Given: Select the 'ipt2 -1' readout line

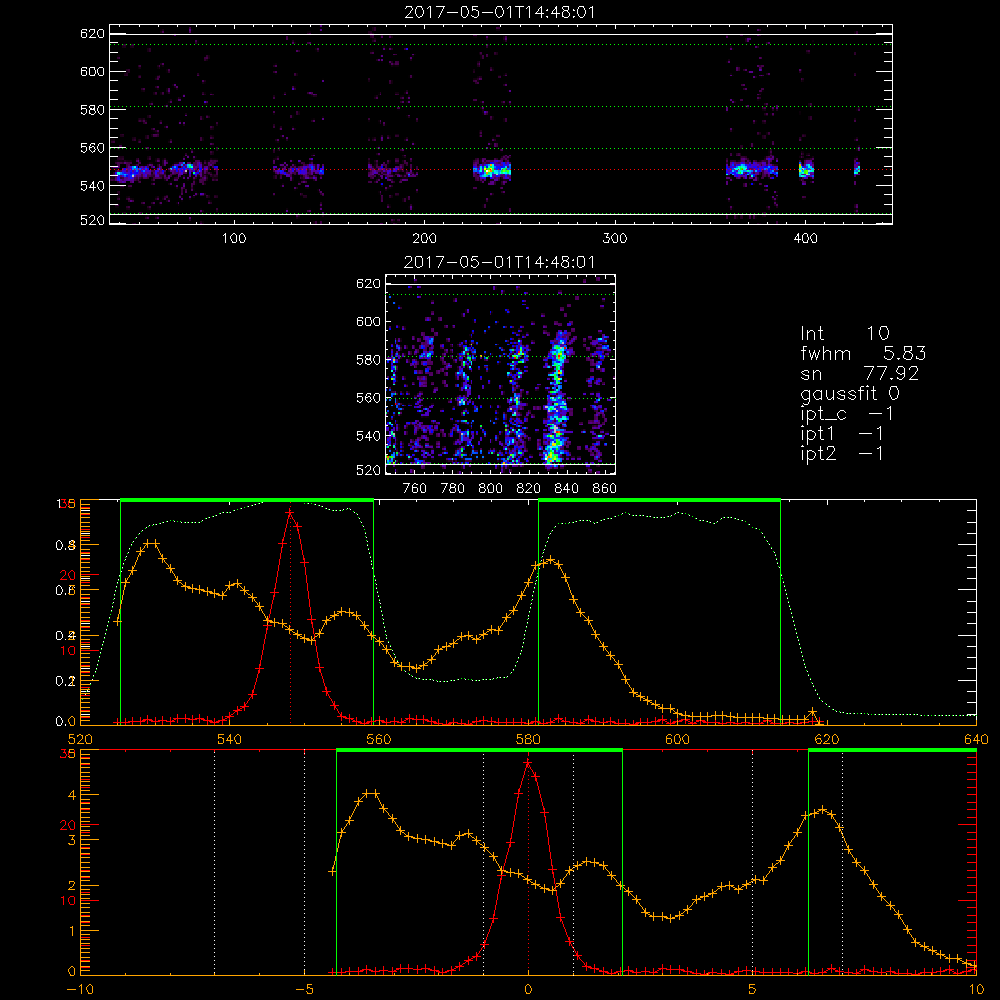Looking at the screenshot, I should [x=842, y=453].
